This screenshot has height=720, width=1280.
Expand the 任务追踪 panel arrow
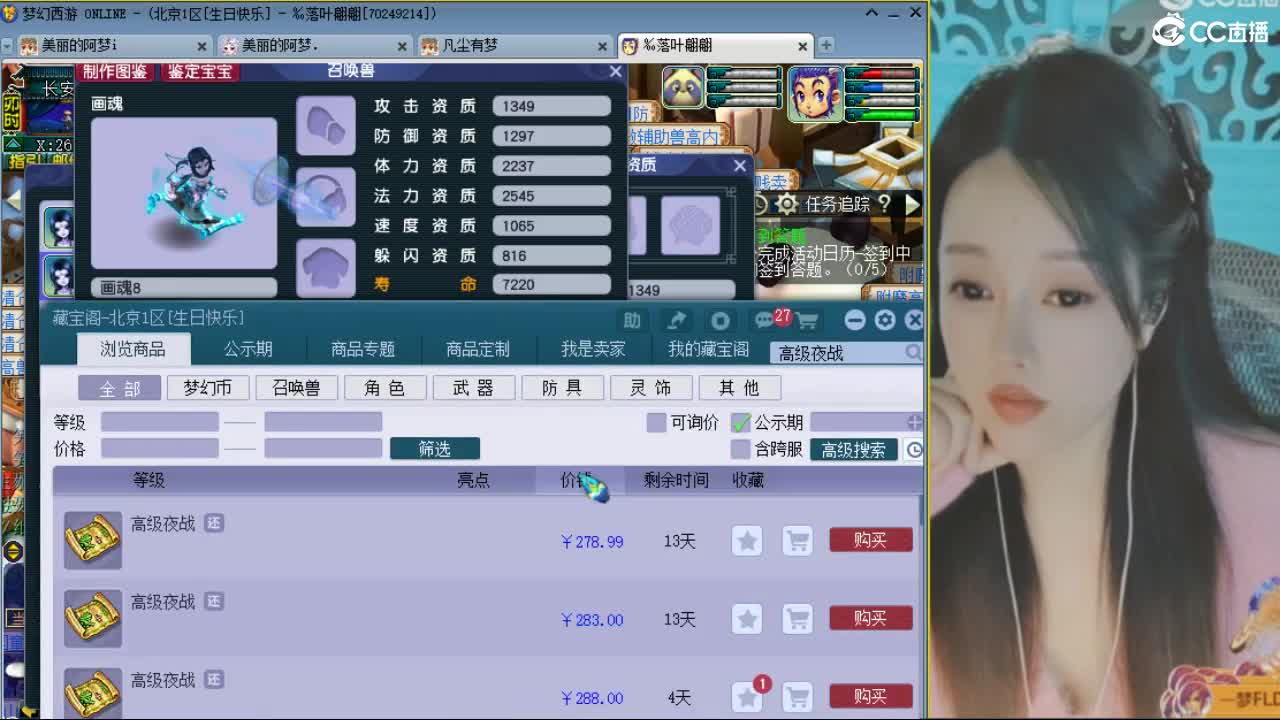click(x=912, y=204)
